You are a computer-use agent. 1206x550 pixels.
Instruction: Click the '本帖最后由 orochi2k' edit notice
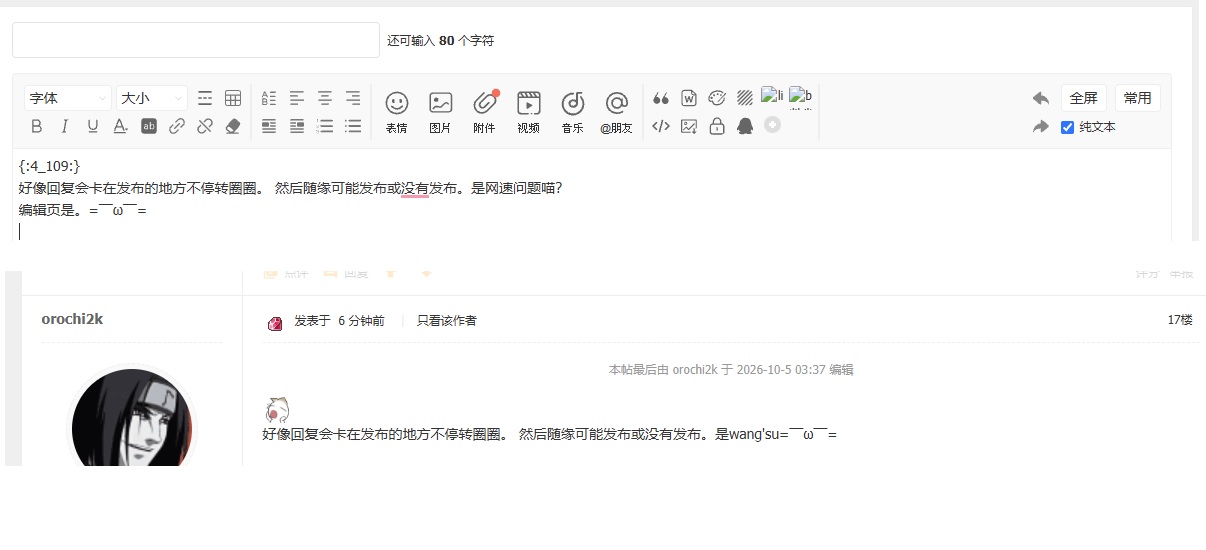pos(731,369)
